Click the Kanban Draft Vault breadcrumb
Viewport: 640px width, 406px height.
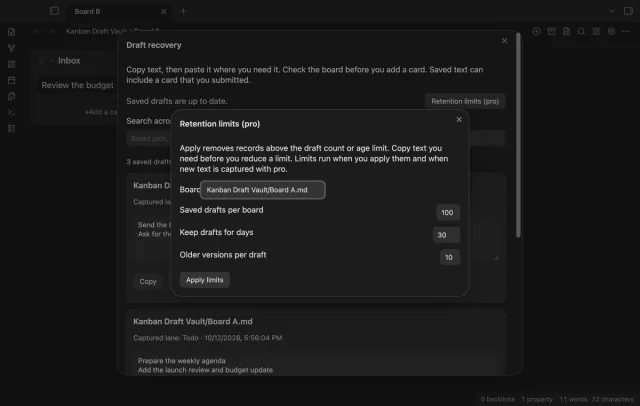(x=96, y=31)
